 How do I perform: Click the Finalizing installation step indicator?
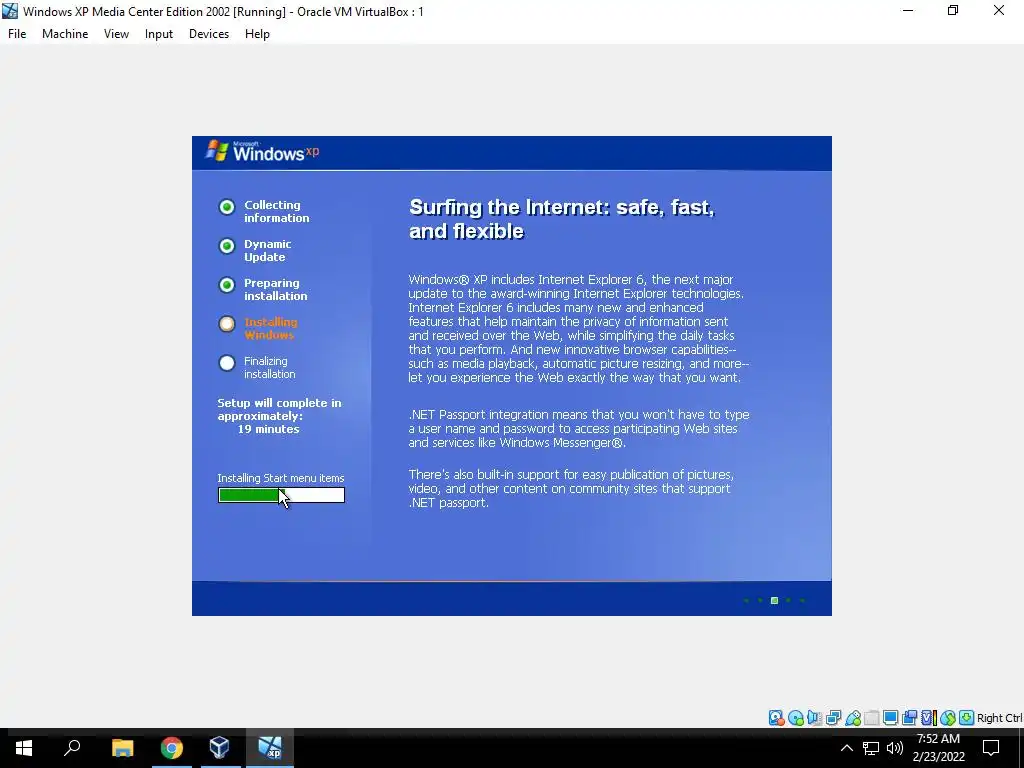point(227,363)
